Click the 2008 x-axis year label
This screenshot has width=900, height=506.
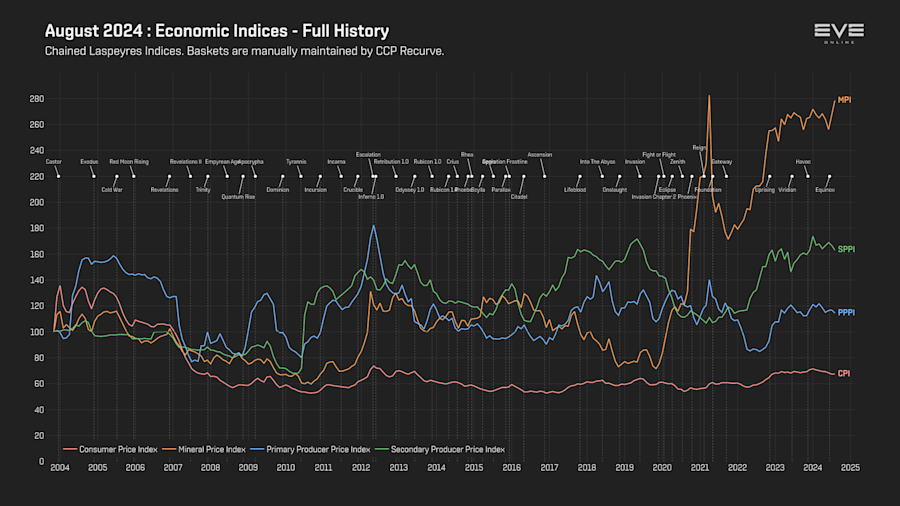210,468
